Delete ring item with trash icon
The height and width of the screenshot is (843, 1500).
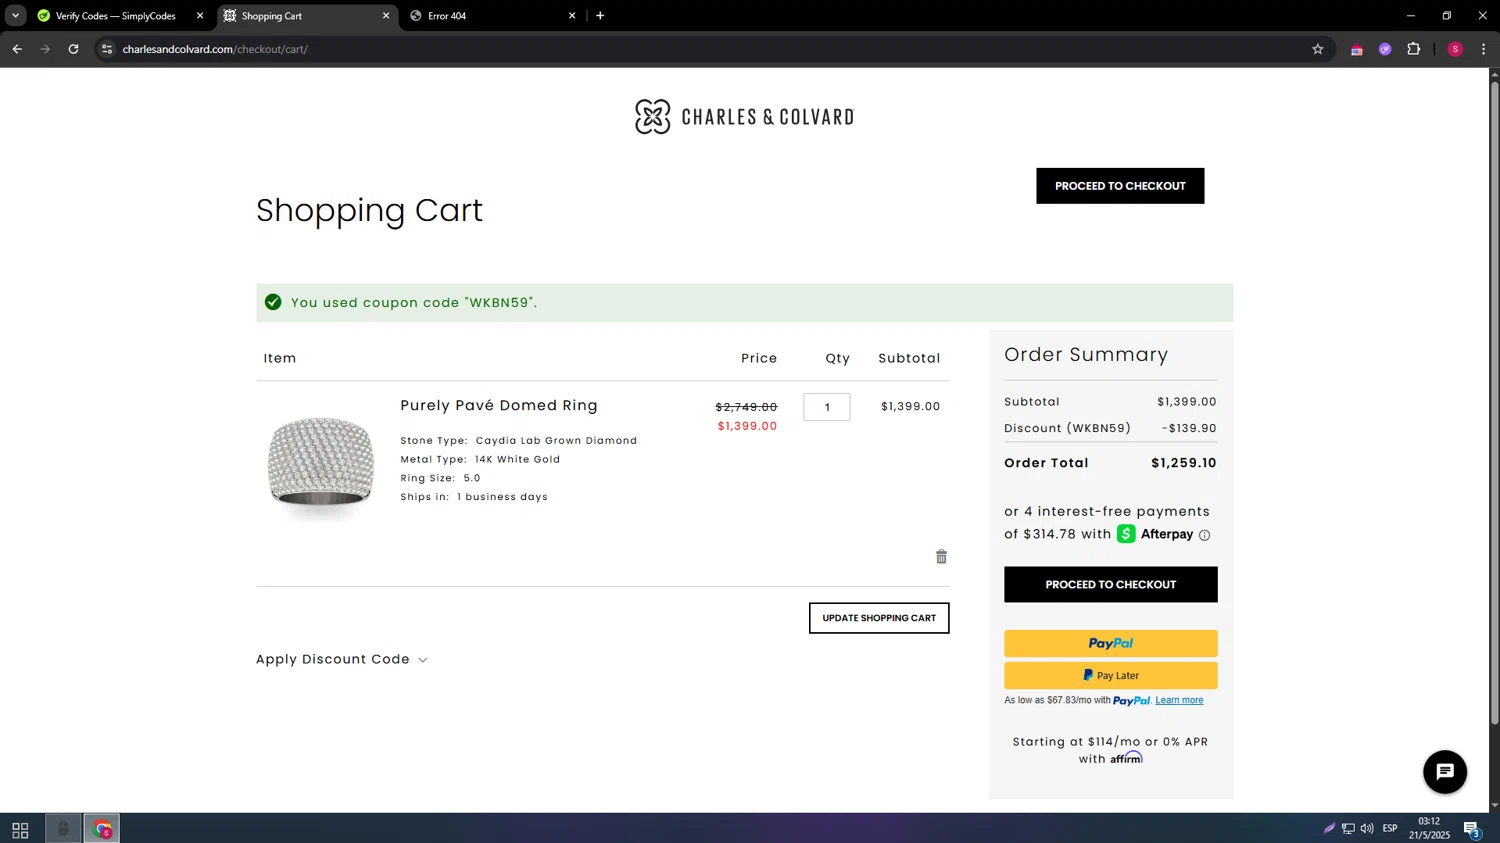click(941, 557)
